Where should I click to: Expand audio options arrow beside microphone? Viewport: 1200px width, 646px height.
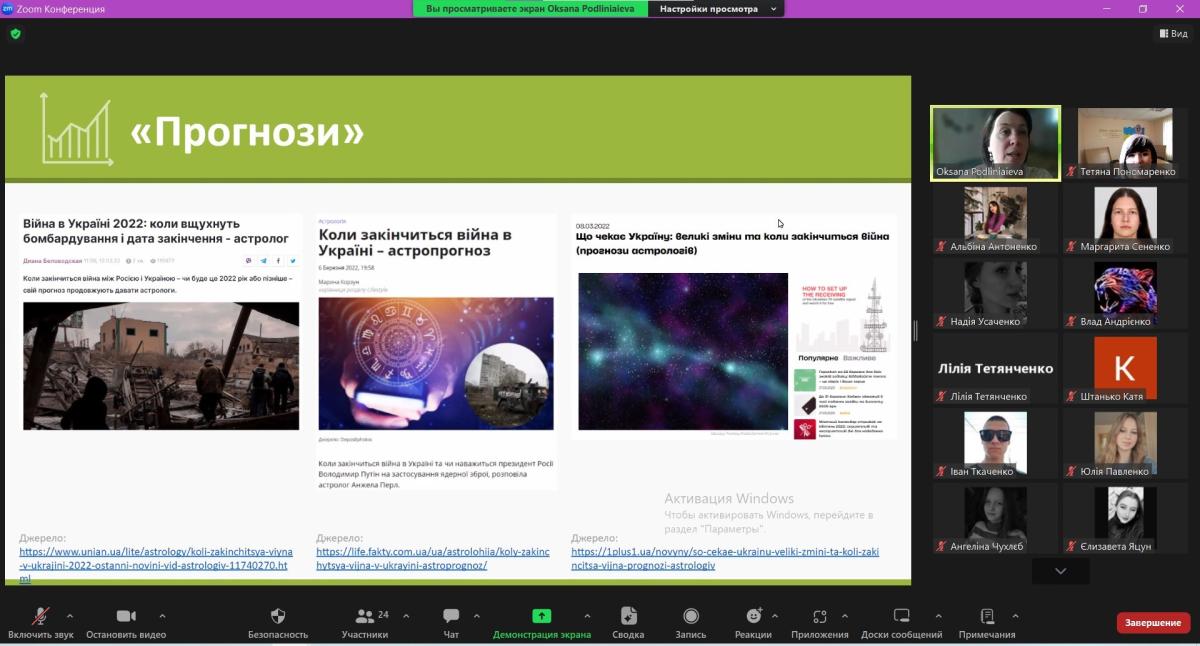click(70, 616)
